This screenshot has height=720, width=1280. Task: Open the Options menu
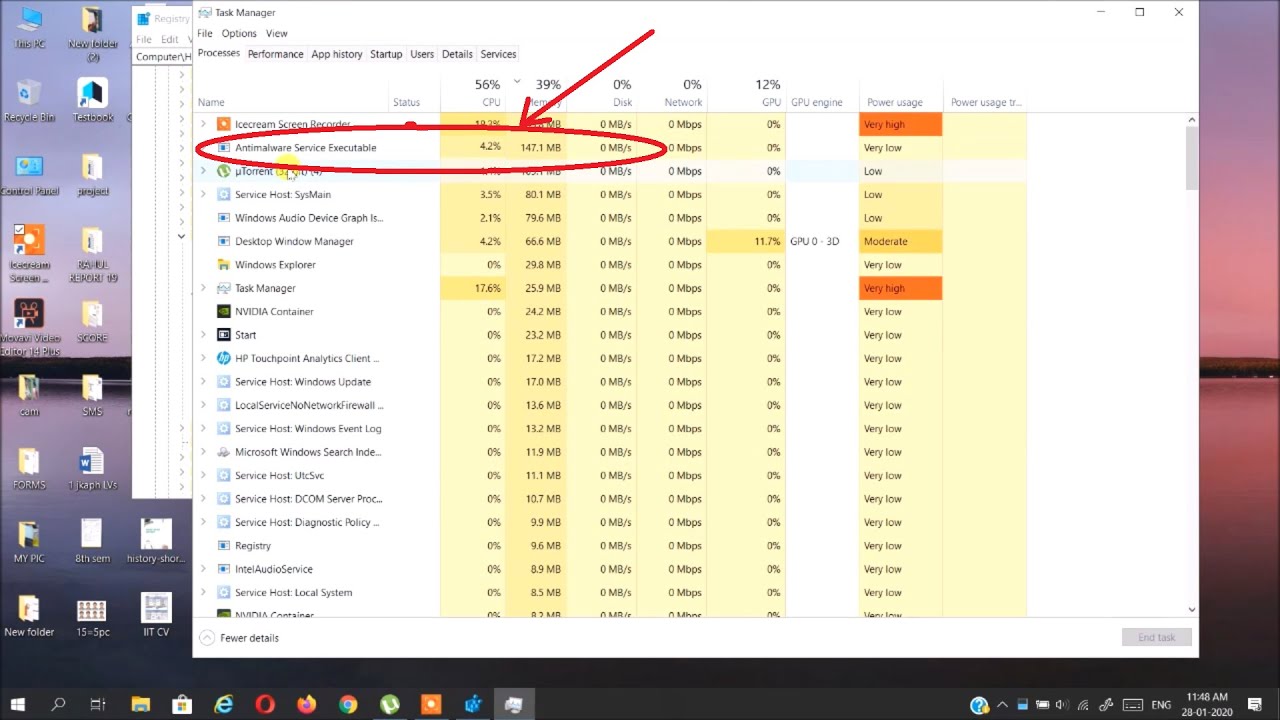pyautogui.click(x=239, y=33)
